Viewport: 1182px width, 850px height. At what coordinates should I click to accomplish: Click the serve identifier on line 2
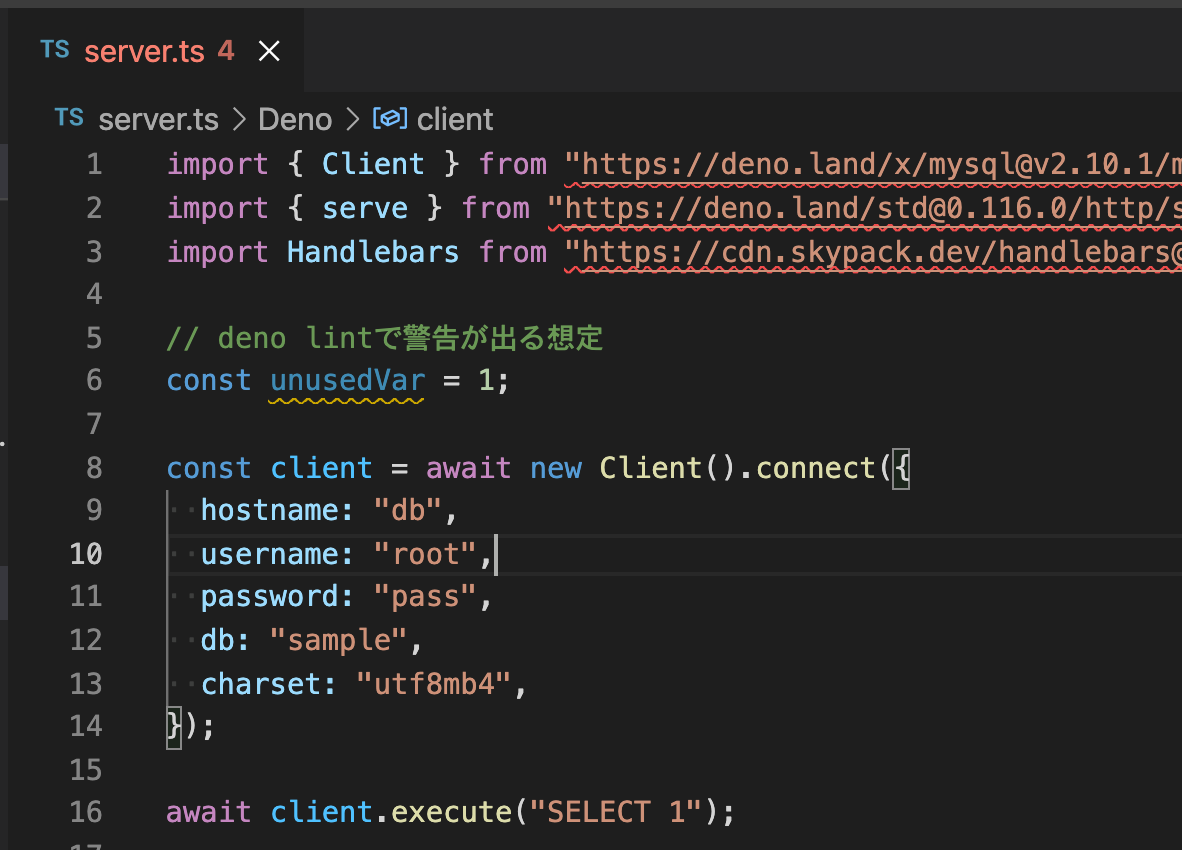(x=365, y=208)
